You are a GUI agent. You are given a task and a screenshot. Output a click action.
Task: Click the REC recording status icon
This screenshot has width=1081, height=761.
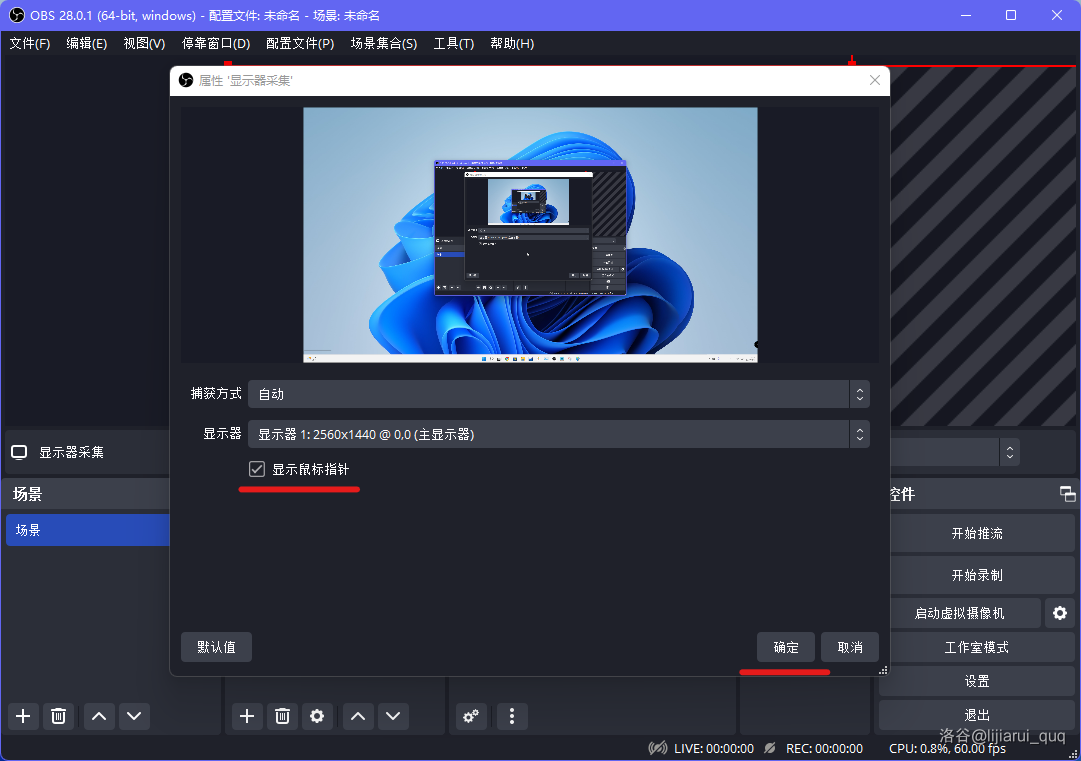770,748
